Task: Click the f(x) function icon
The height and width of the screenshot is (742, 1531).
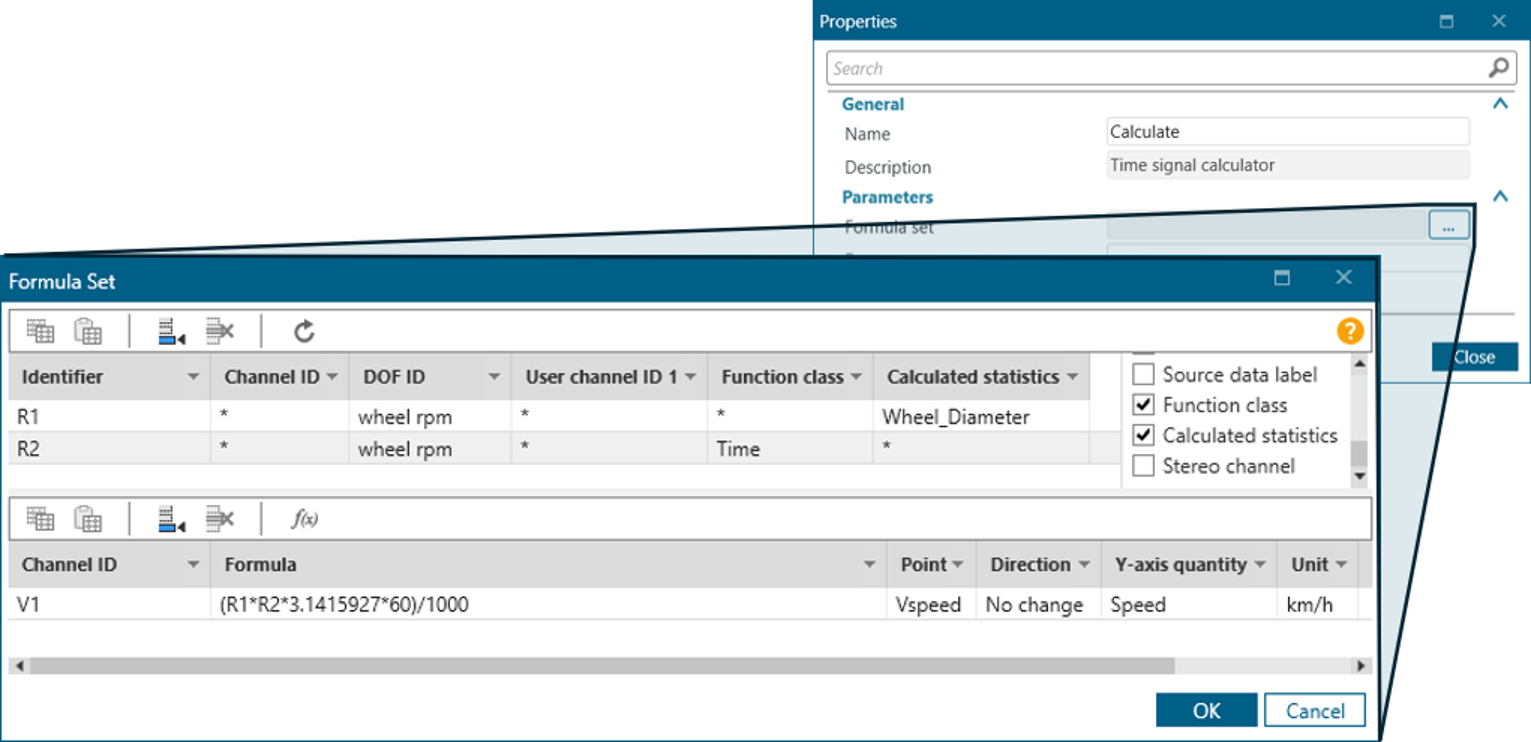Action: coord(304,518)
